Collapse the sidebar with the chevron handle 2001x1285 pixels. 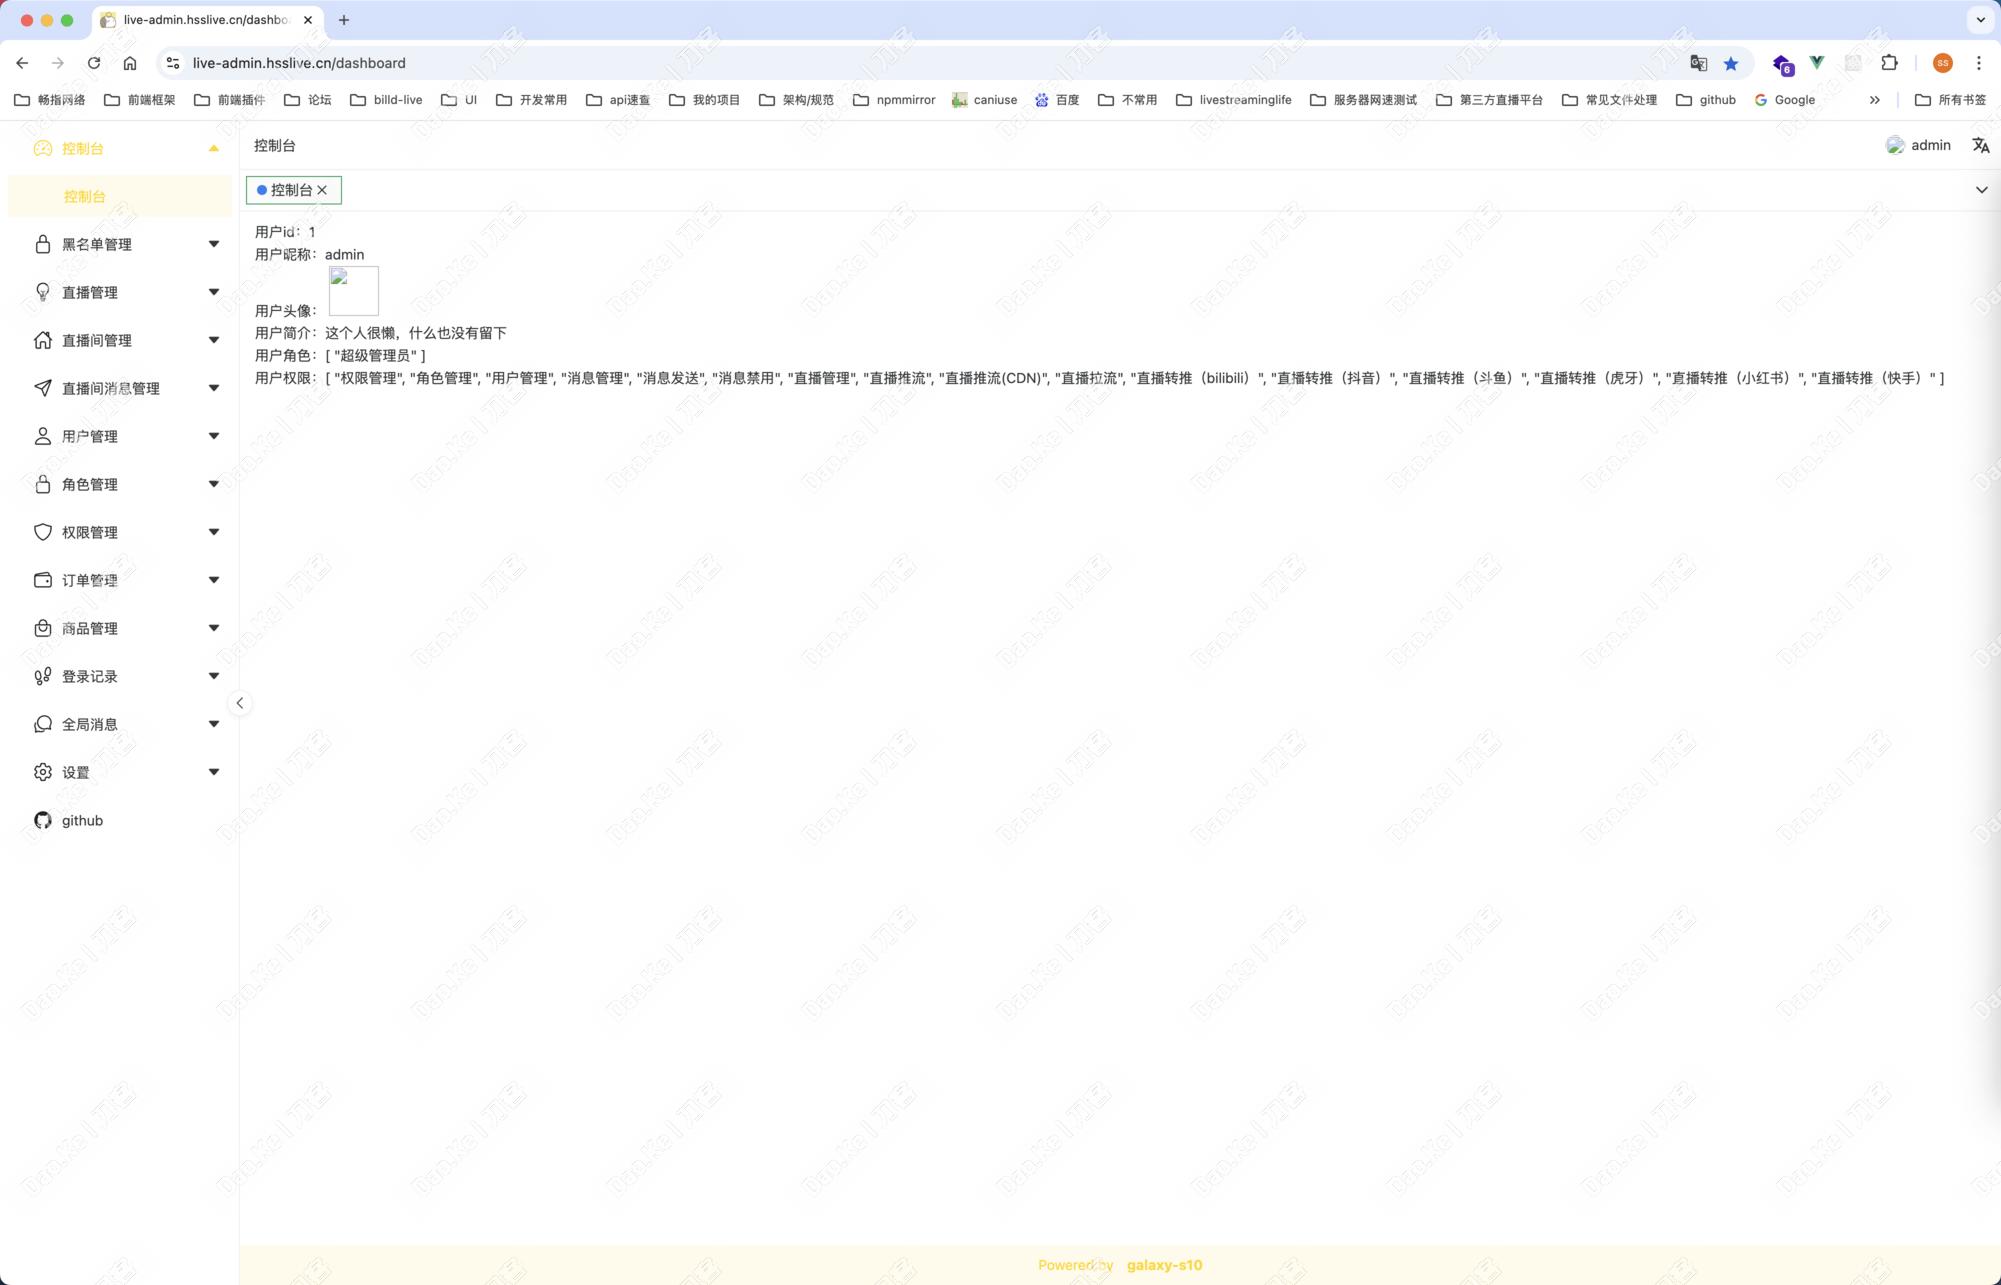pos(240,703)
